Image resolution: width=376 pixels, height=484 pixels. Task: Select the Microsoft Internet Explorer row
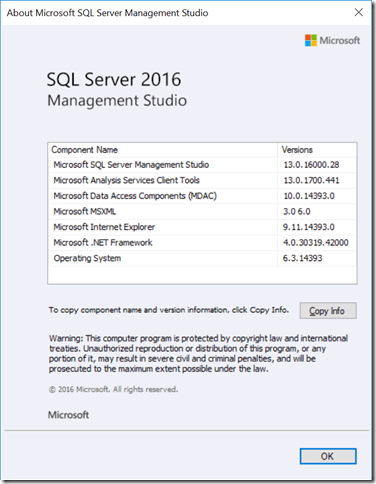tap(202, 227)
